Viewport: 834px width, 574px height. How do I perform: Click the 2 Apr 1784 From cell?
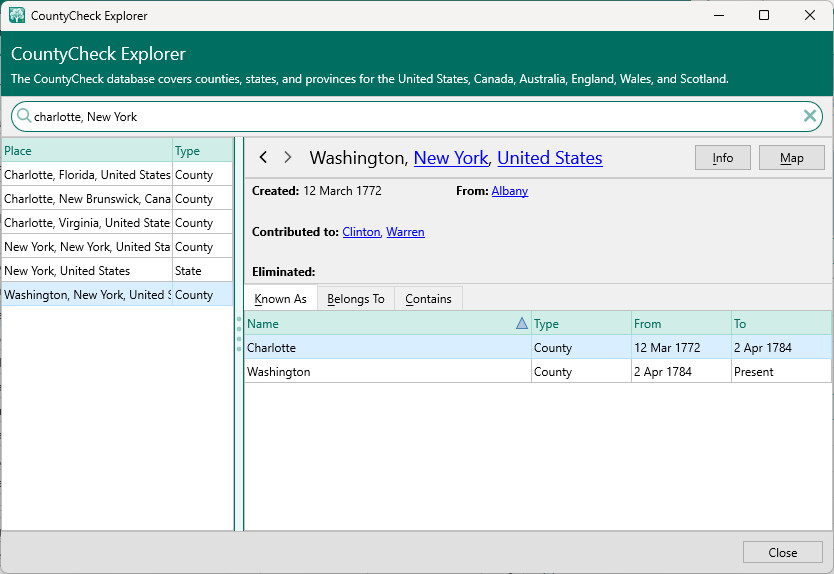click(x=681, y=371)
